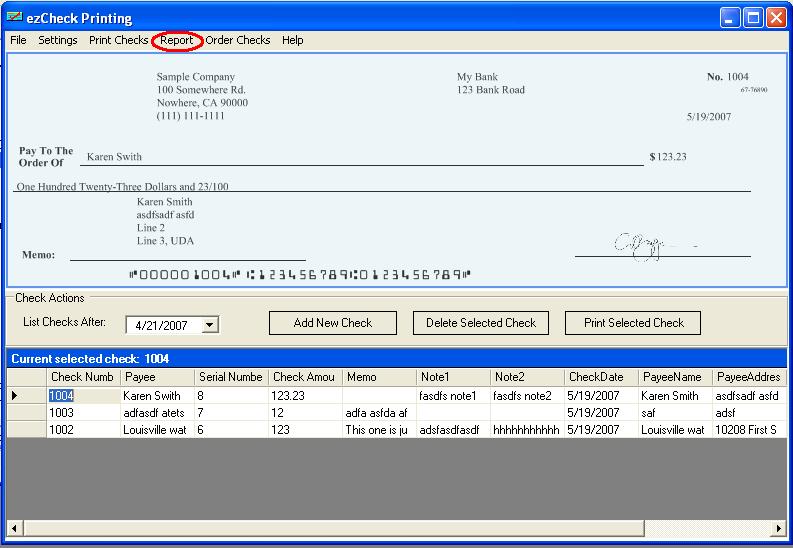Viewport: 793px width, 548px height.
Task: Open the Order Checks menu
Action: [238, 40]
